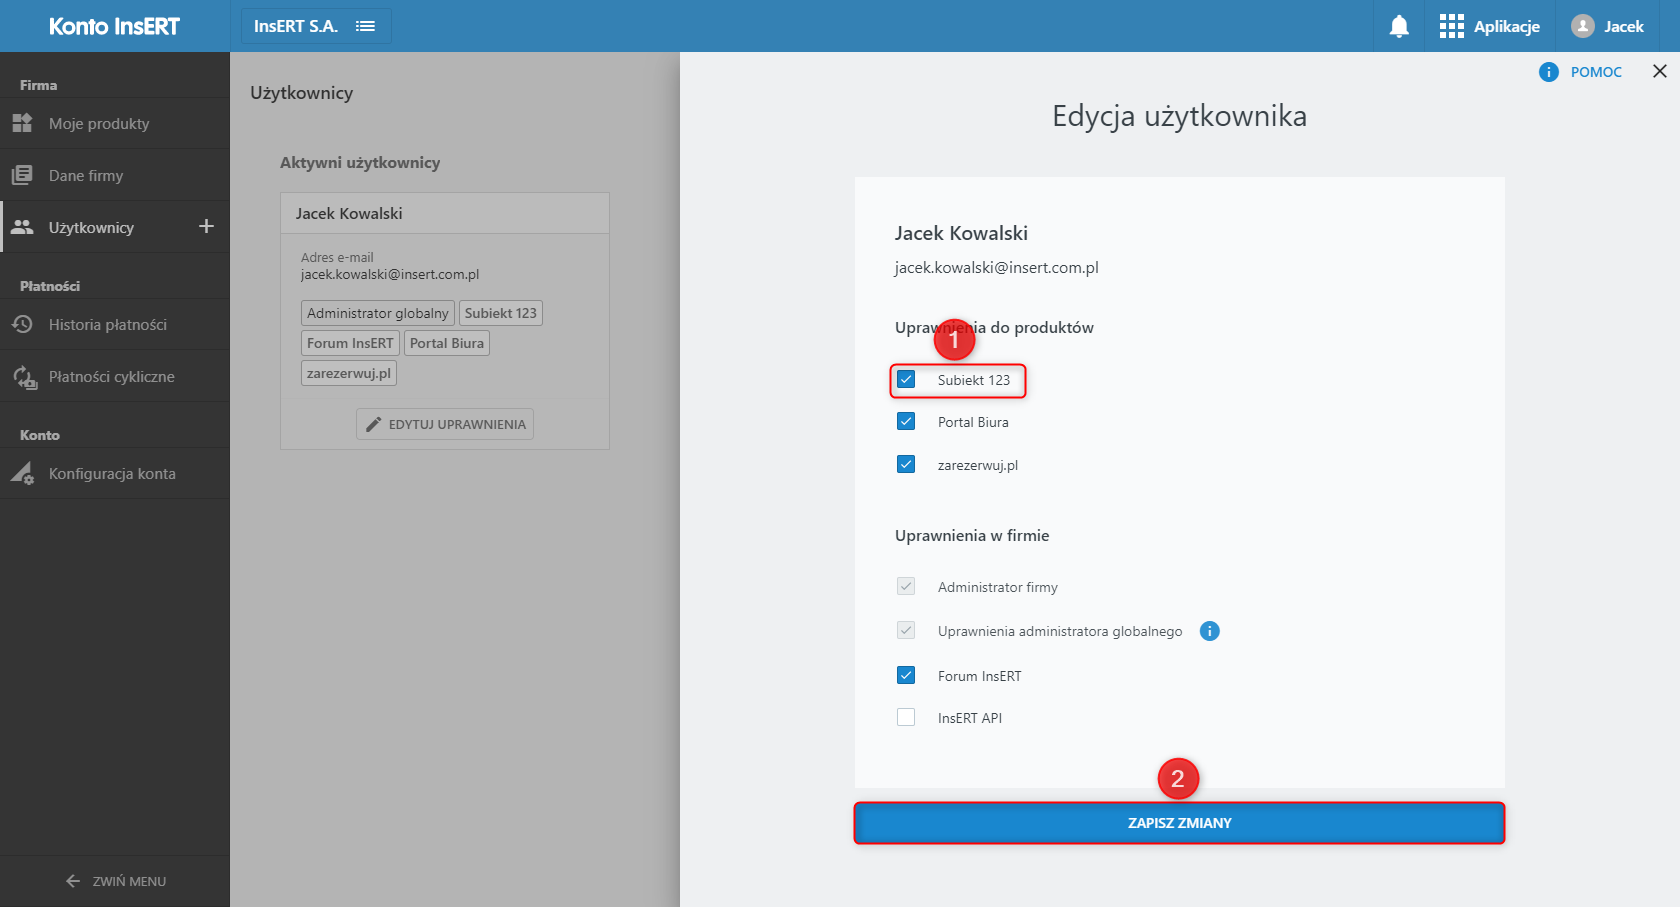Click the Uprawnienia administratora globalnego checkbox

point(906,630)
